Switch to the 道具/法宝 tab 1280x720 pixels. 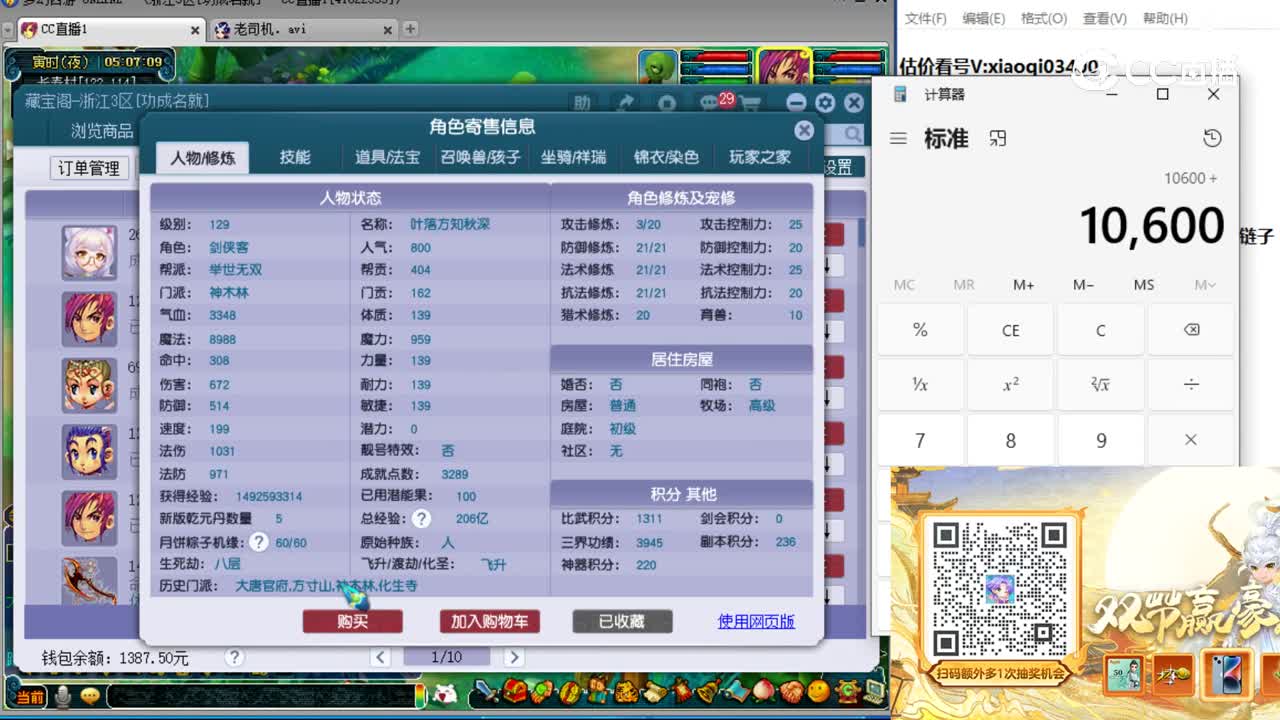point(387,158)
